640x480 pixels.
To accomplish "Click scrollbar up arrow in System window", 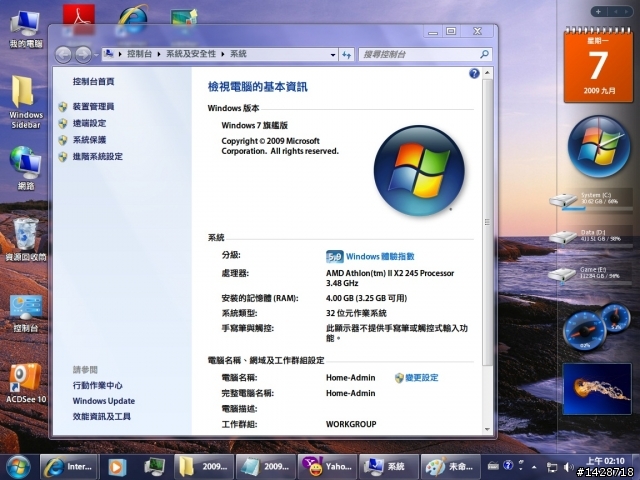I will pos(487,73).
